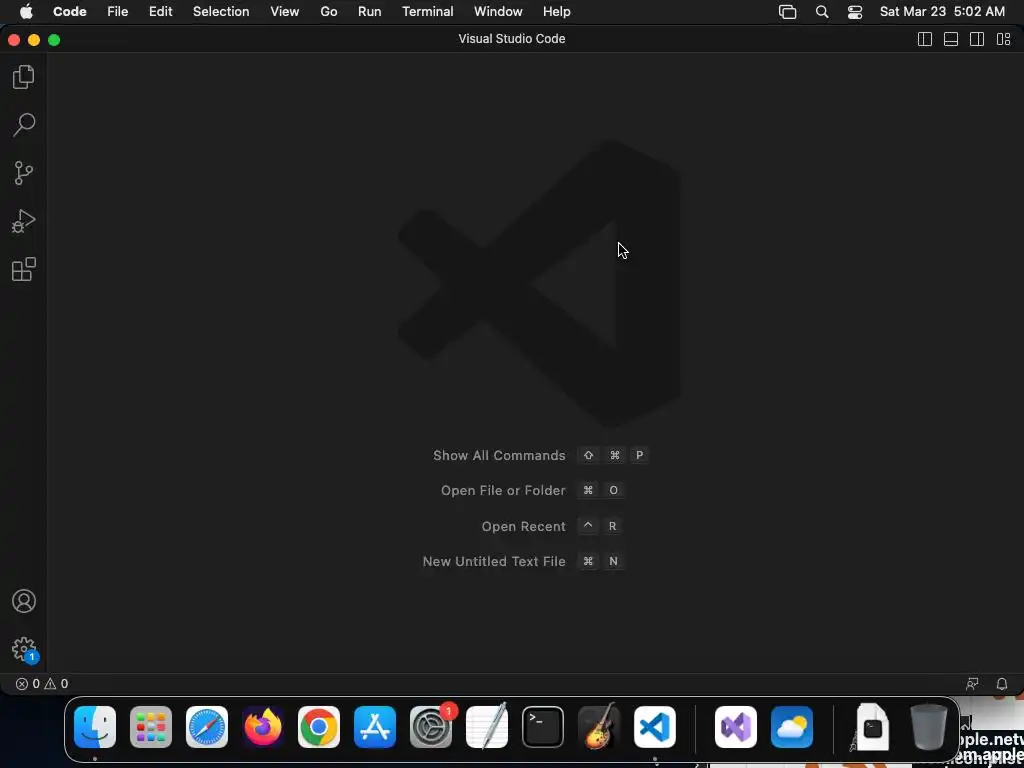The width and height of the screenshot is (1024, 768).
Task: Open the Code application menu
Action: pyautogui.click(x=70, y=12)
